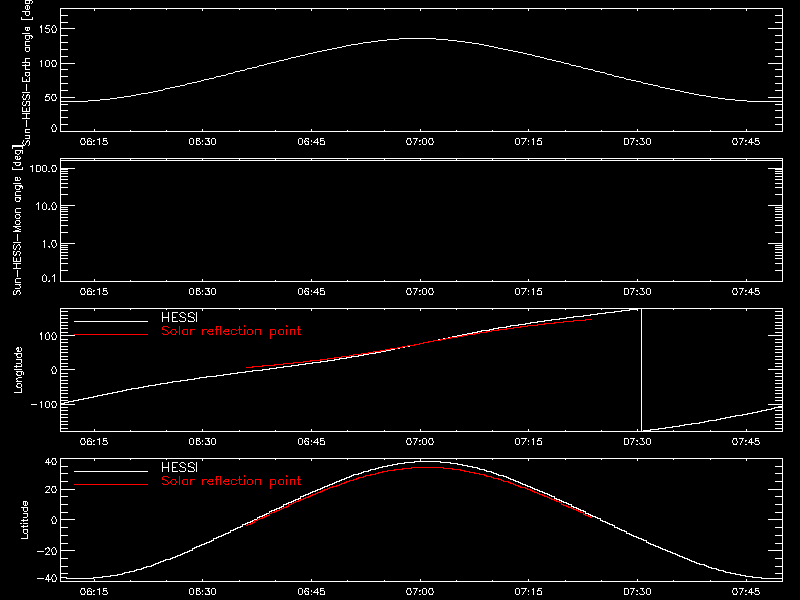
Task: Click the 150 tick label on Earth angle axis
Action: 48,29
